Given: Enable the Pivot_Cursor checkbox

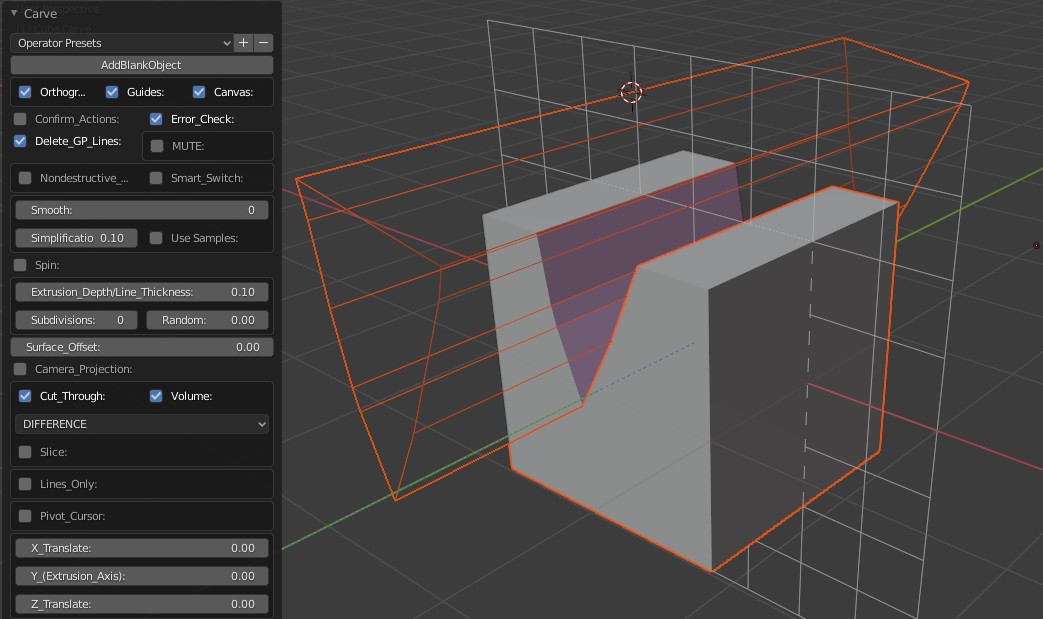Looking at the screenshot, I should click(x=25, y=516).
